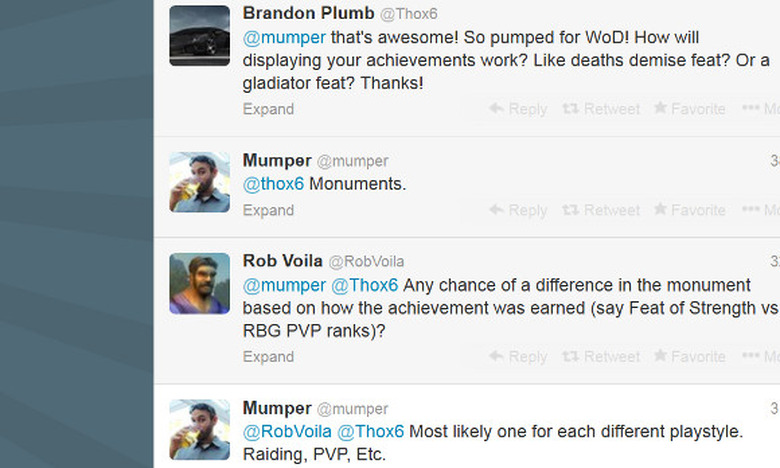Reply to Brandon Plumb's tweet

point(518,109)
